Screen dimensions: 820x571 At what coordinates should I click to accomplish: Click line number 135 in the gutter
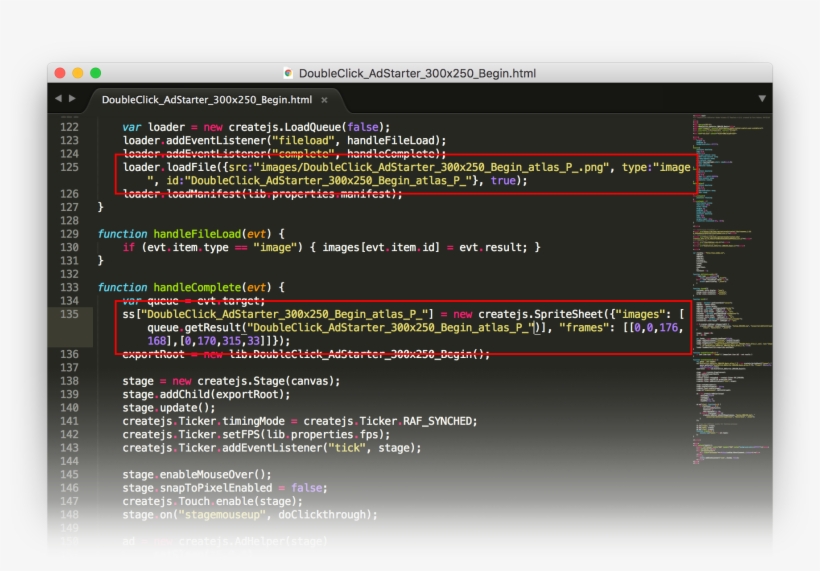tap(69, 314)
